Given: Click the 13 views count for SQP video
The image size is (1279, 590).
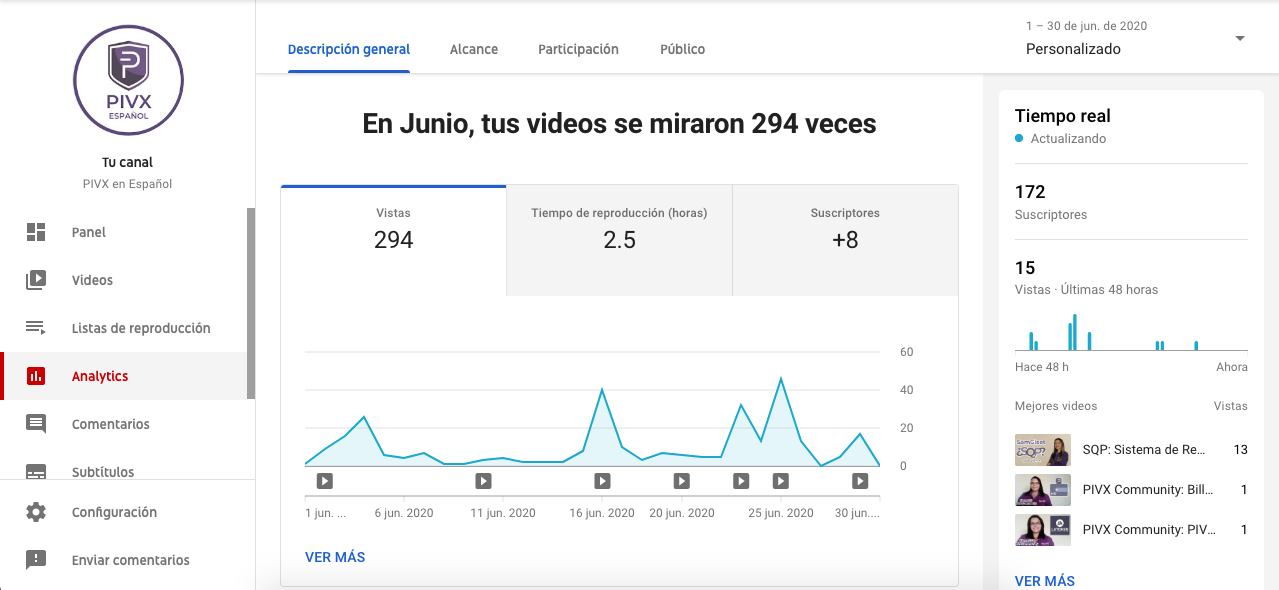Looking at the screenshot, I should 1240,450.
